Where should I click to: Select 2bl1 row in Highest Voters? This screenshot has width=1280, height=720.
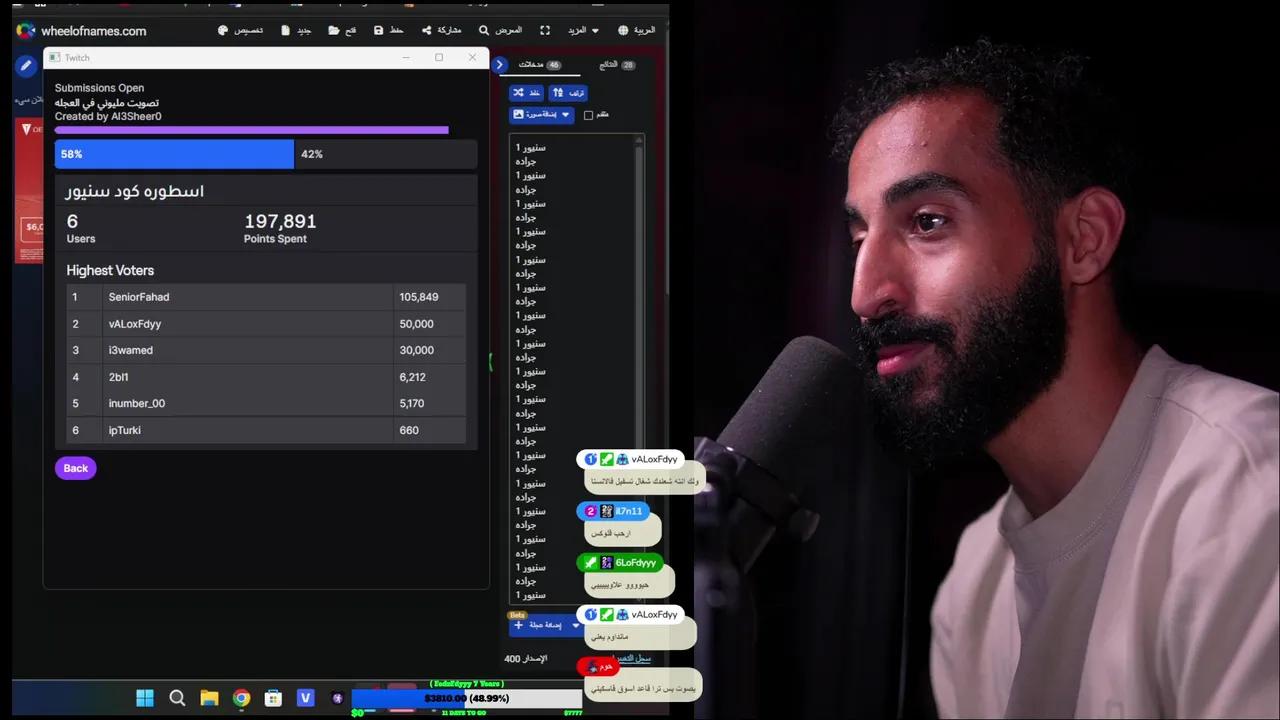(x=266, y=377)
